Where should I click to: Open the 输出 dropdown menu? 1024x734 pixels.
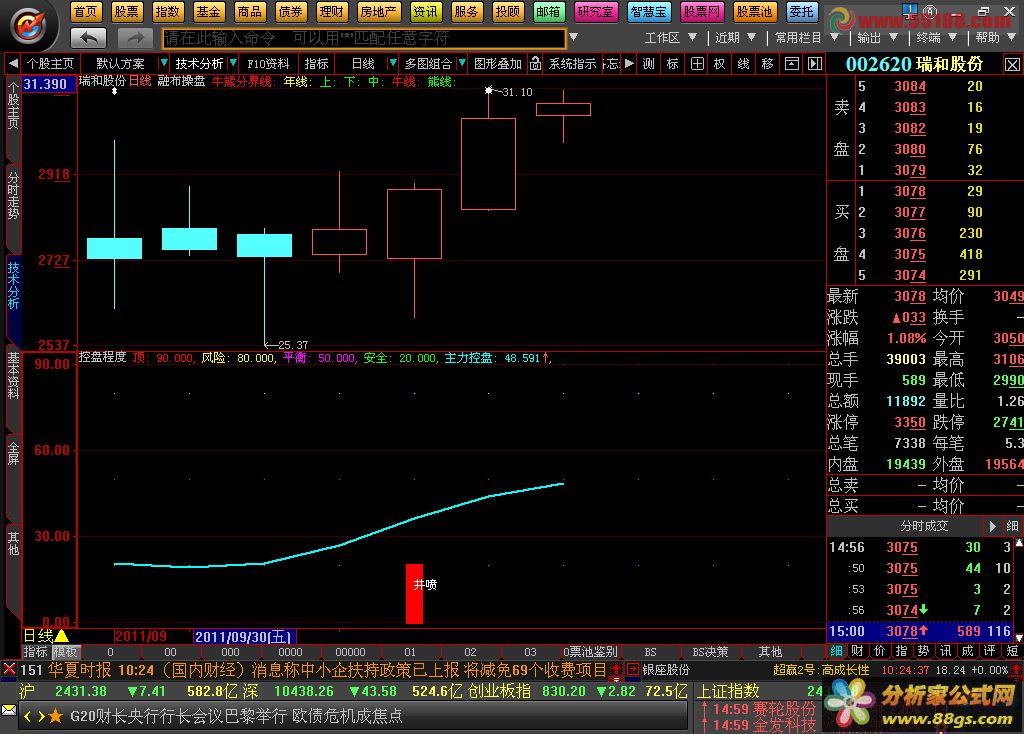(x=876, y=38)
